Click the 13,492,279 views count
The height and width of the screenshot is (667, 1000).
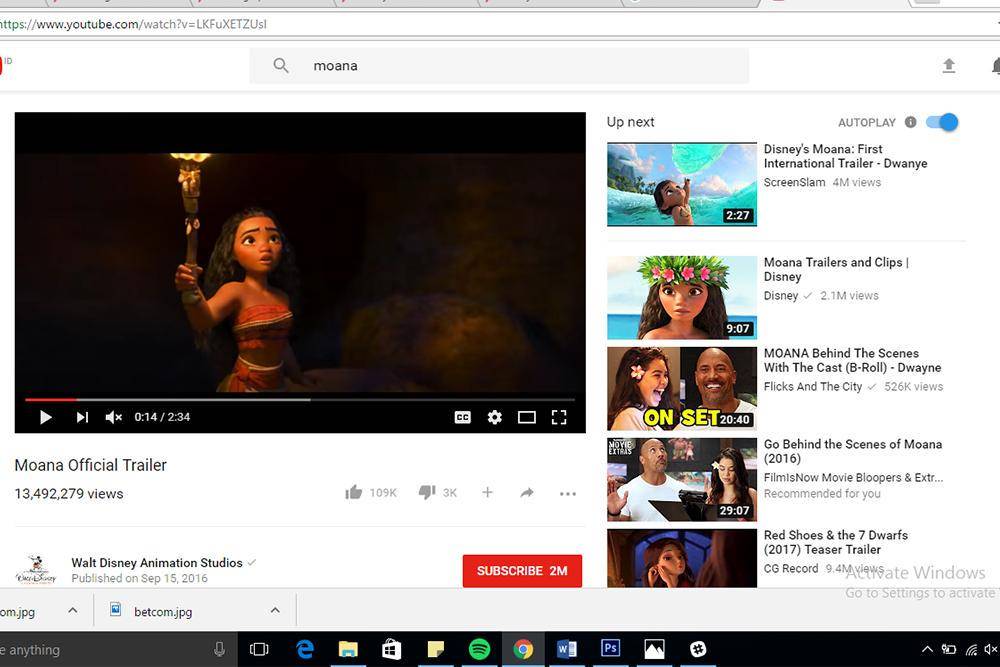pos(69,494)
